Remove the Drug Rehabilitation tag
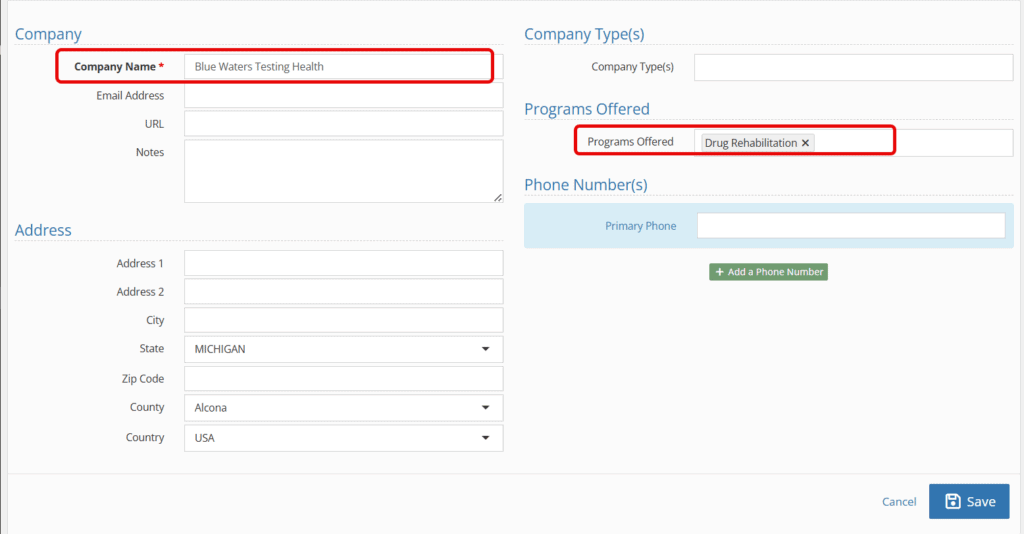The height and width of the screenshot is (534, 1024). point(805,143)
